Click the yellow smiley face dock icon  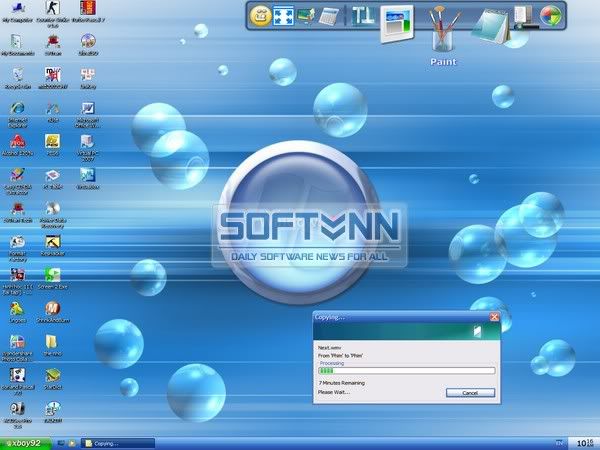(x=261, y=16)
